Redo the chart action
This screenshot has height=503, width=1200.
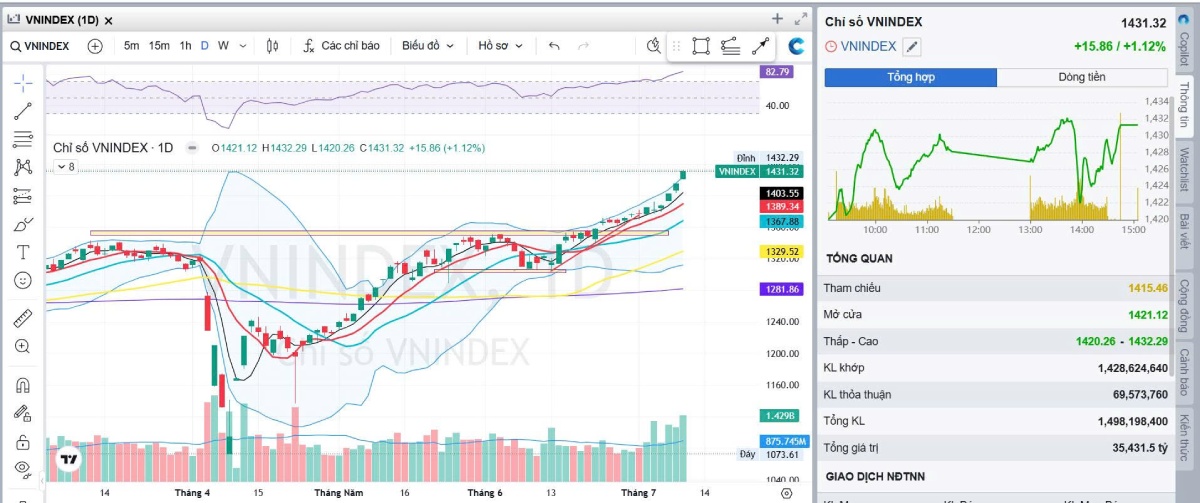[x=584, y=45]
